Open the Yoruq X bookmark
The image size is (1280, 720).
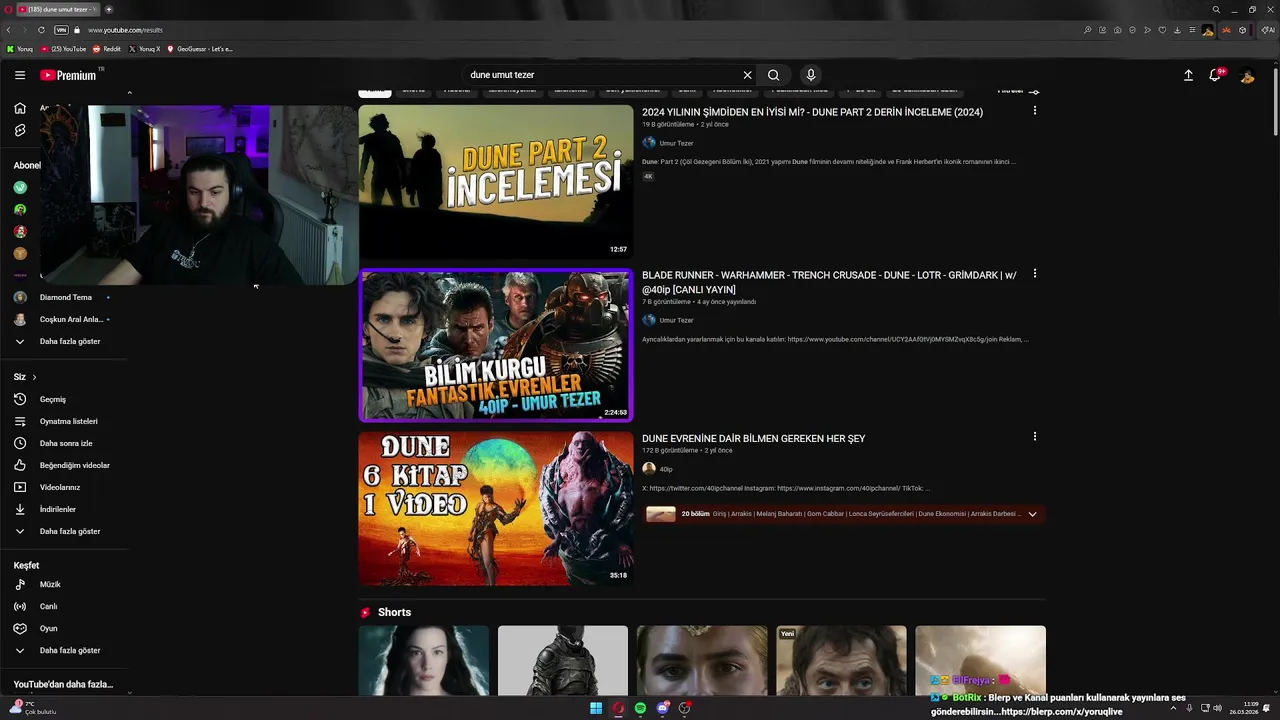(145, 49)
